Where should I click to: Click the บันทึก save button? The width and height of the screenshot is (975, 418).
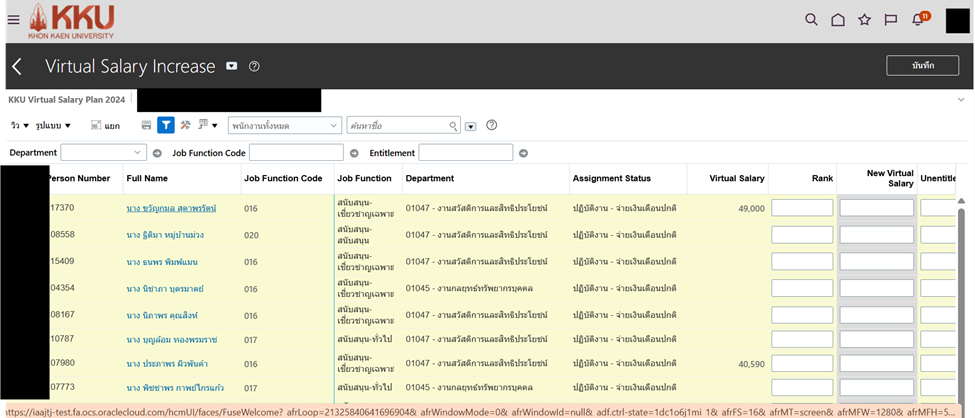coord(922,65)
